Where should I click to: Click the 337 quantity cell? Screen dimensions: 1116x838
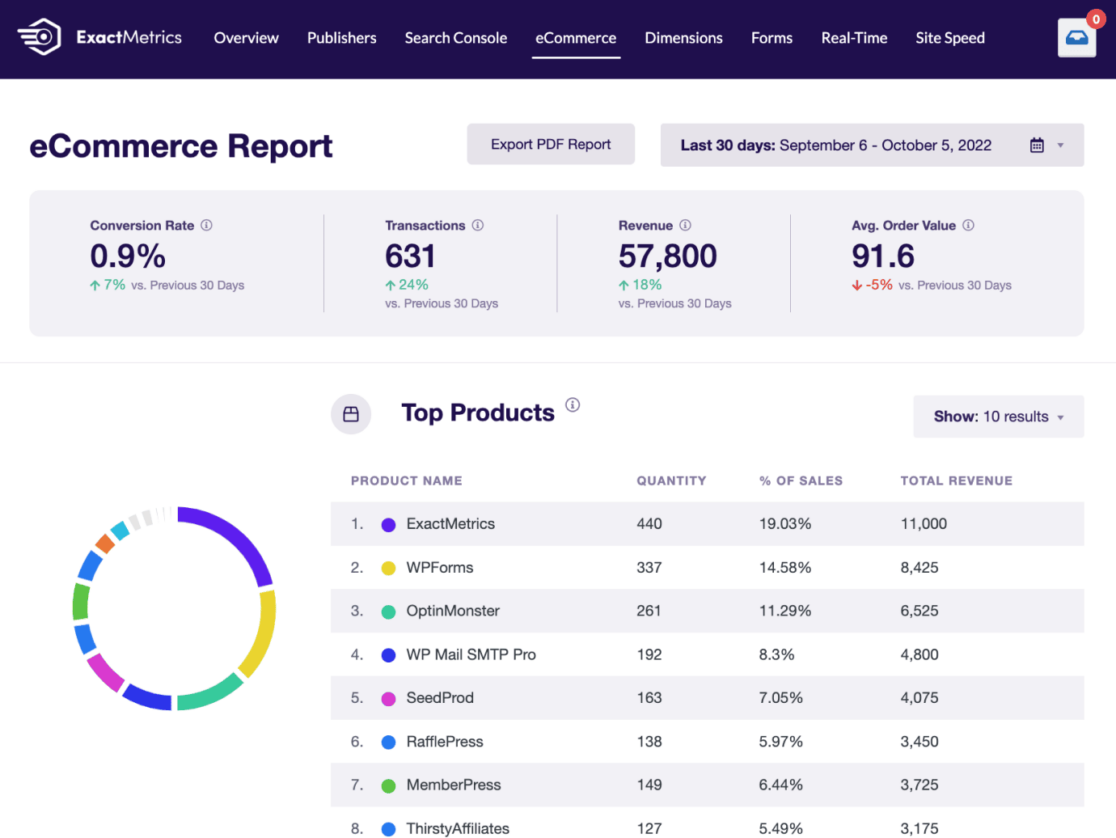pos(649,567)
